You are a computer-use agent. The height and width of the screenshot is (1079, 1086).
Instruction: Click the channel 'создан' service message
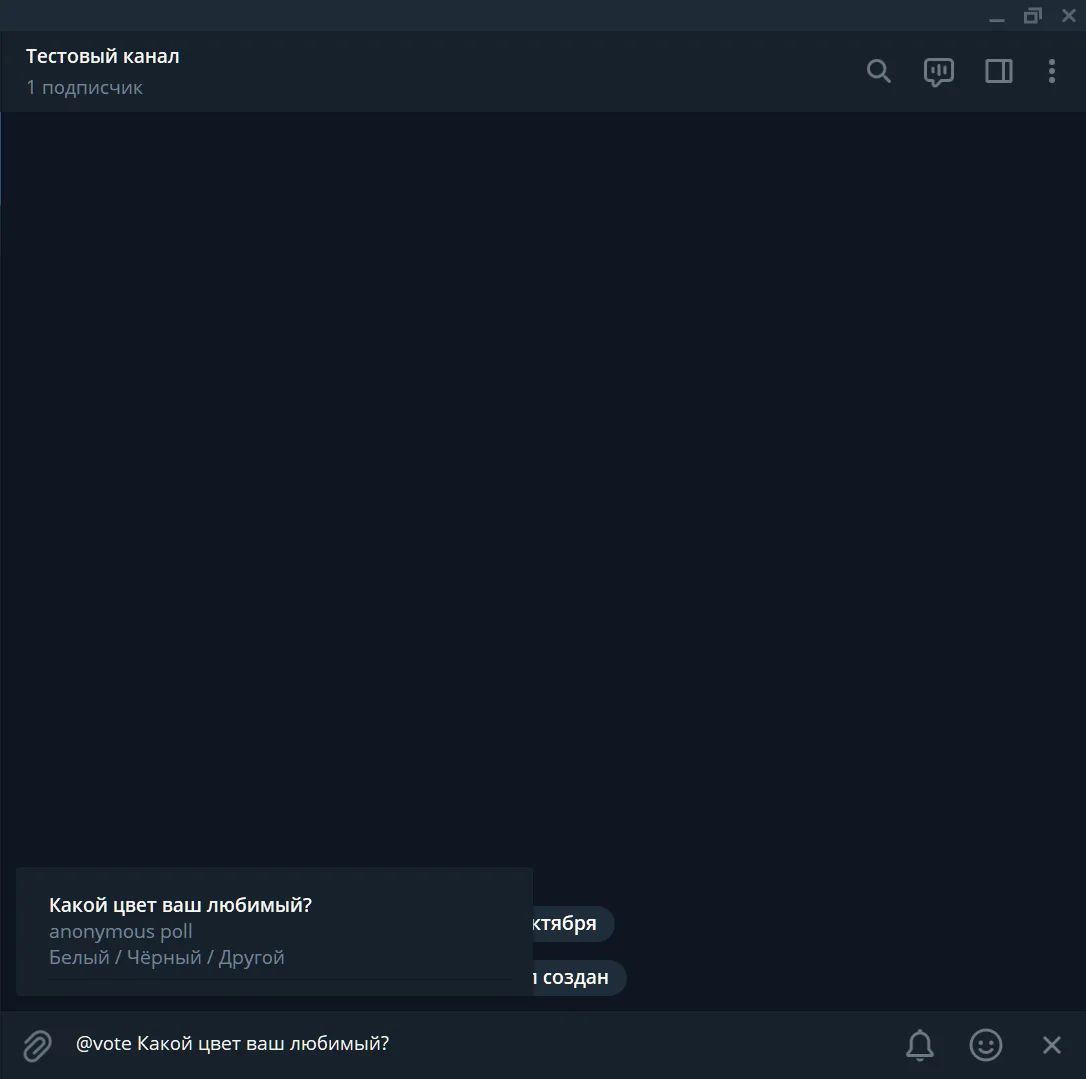click(x=578, y=977)
